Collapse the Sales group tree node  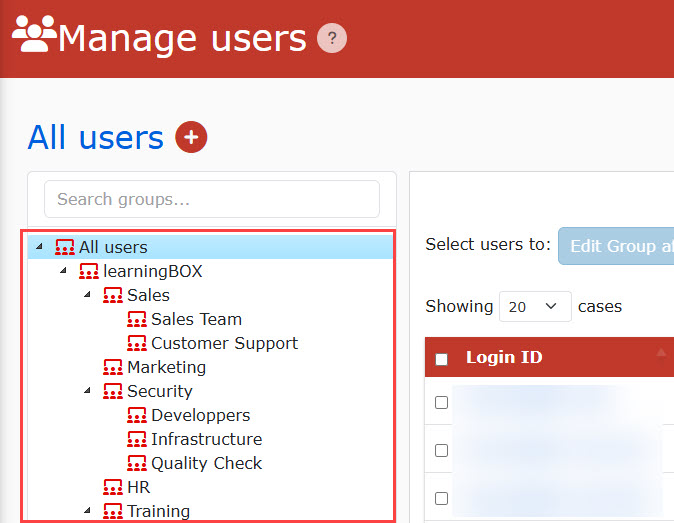(x=87, y=296)
